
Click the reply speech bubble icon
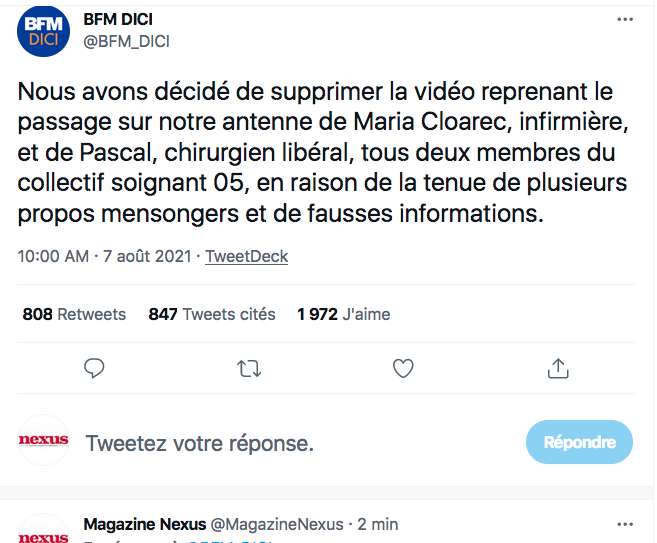pyautogui.click(x=94, y=368)
